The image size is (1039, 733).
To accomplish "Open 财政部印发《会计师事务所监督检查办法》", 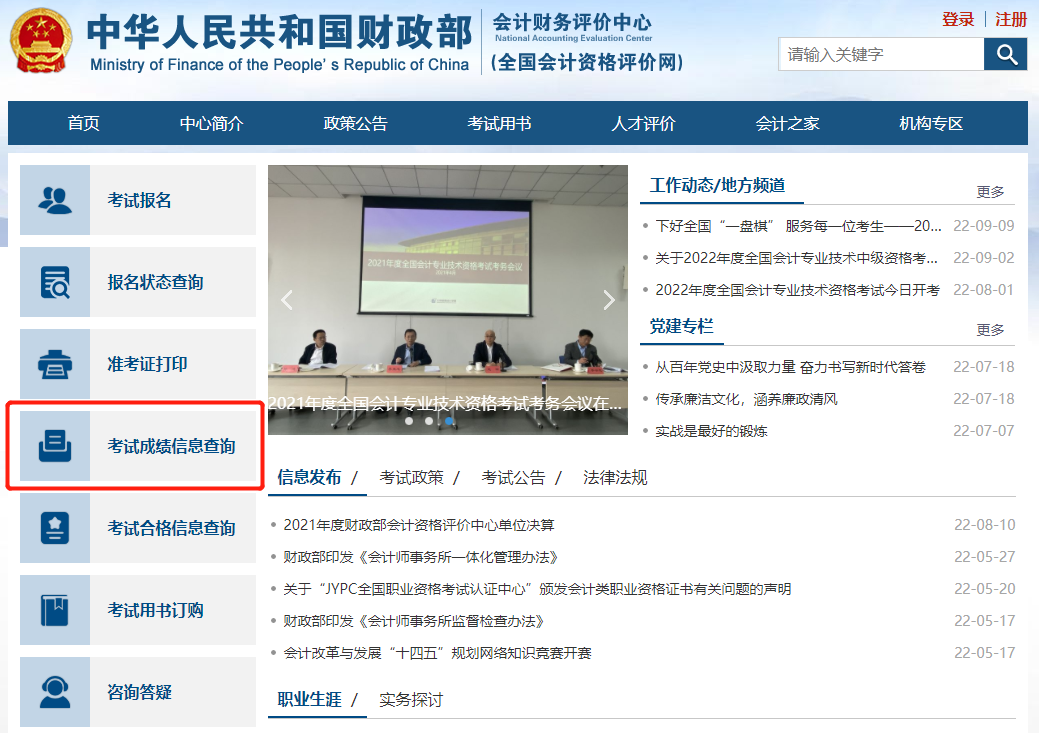I will point(413,621).
